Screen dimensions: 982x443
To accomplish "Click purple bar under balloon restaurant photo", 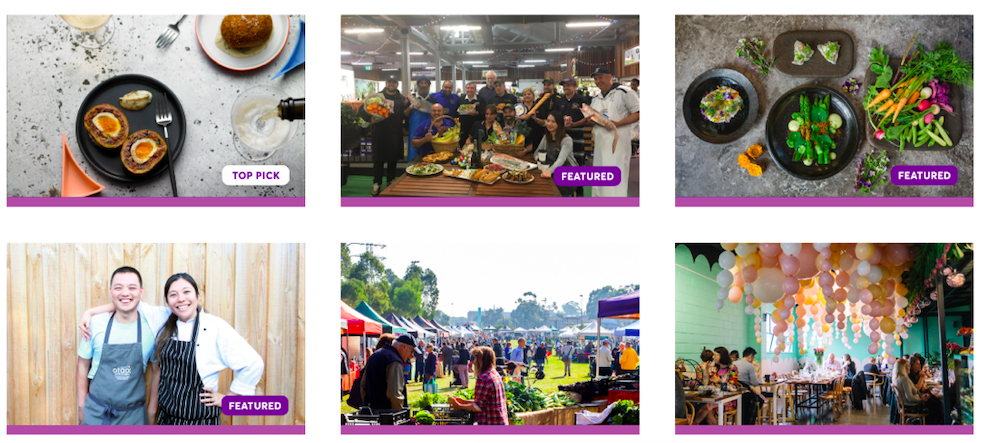I will click(x=824, y=430).
